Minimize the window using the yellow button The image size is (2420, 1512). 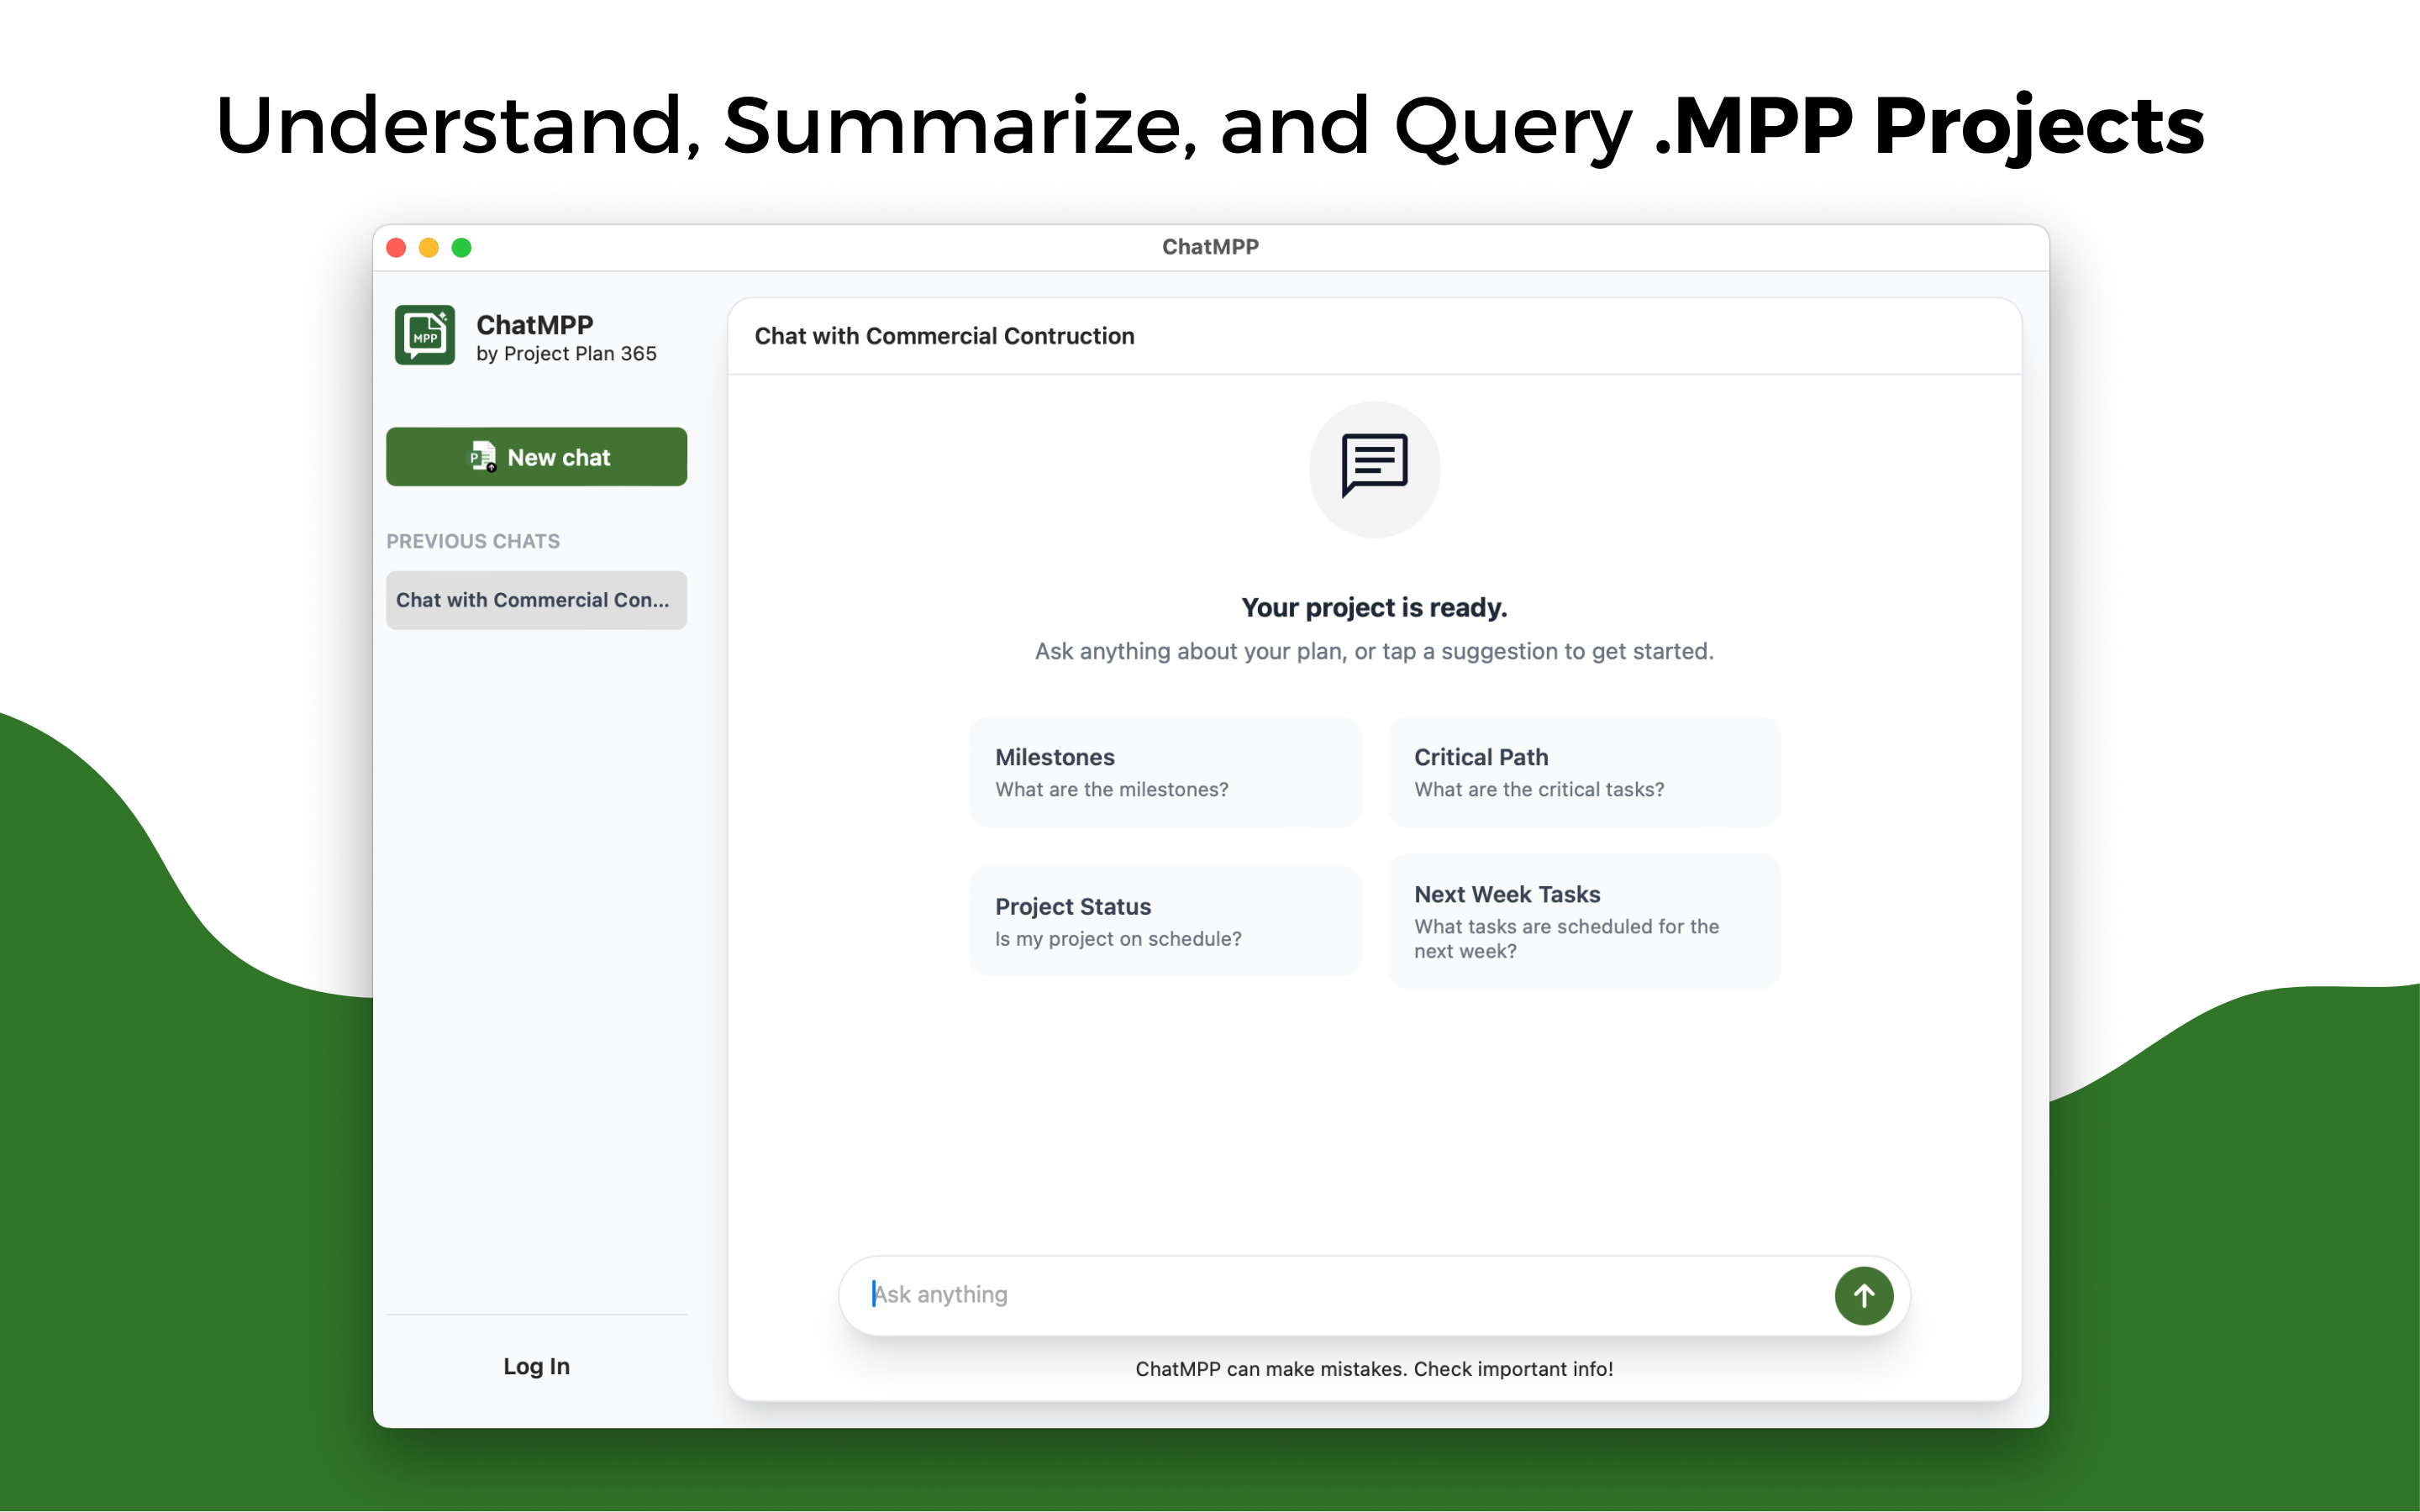click(x=429, y=248)
